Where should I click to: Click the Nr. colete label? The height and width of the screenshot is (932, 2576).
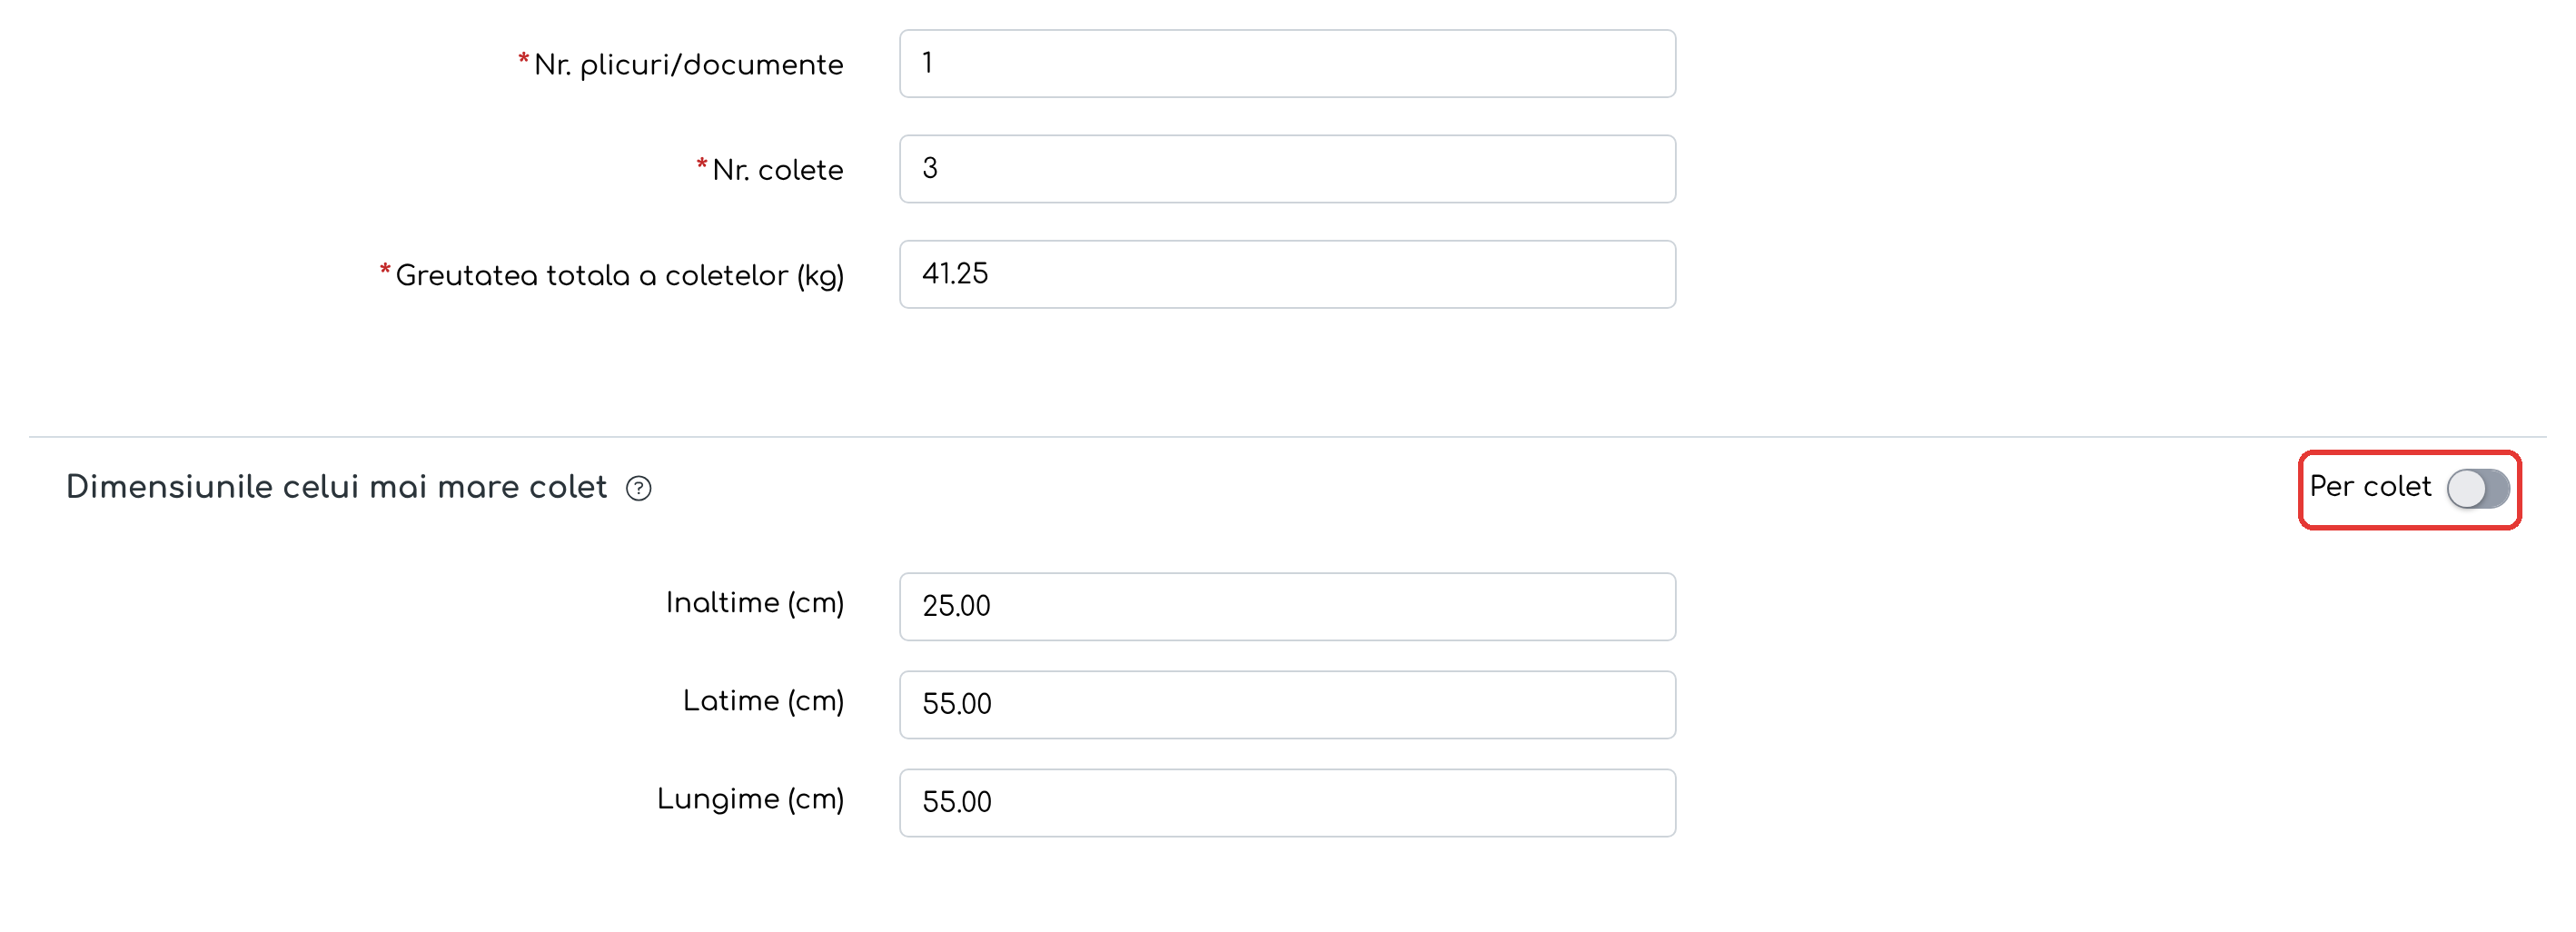pyautogui.click(x=777, y=170)
